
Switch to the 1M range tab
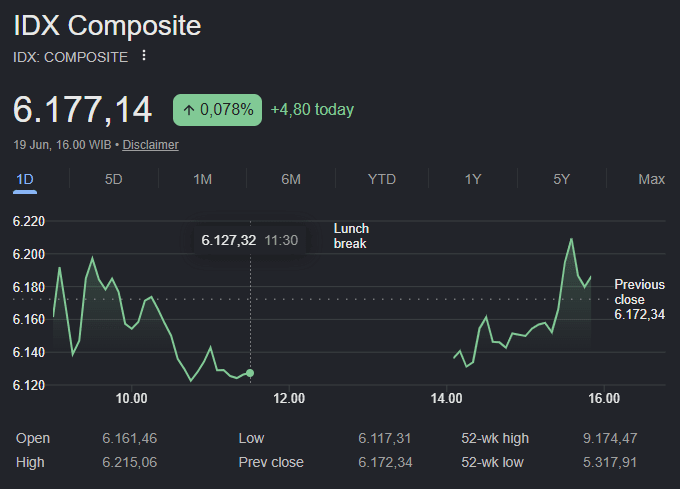point(203,179)
